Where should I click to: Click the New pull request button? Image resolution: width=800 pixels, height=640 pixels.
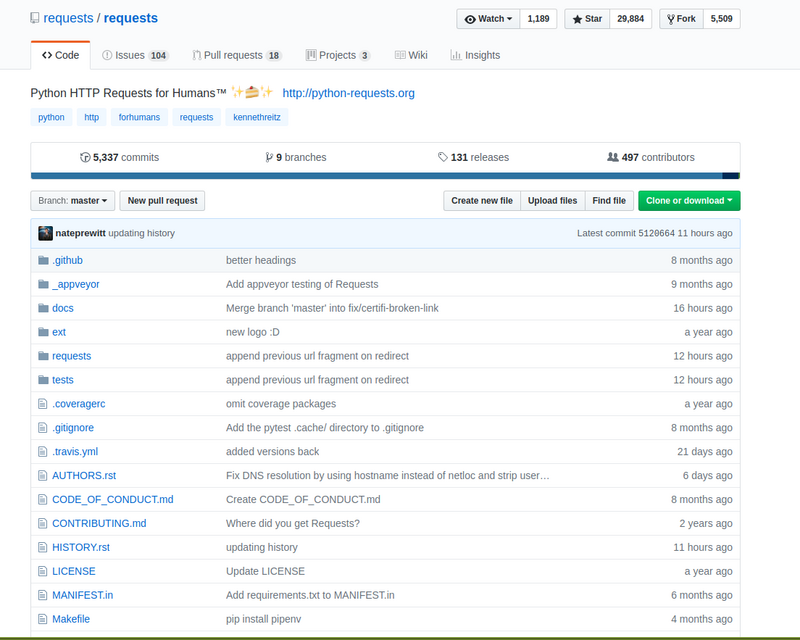coord(162,201)
